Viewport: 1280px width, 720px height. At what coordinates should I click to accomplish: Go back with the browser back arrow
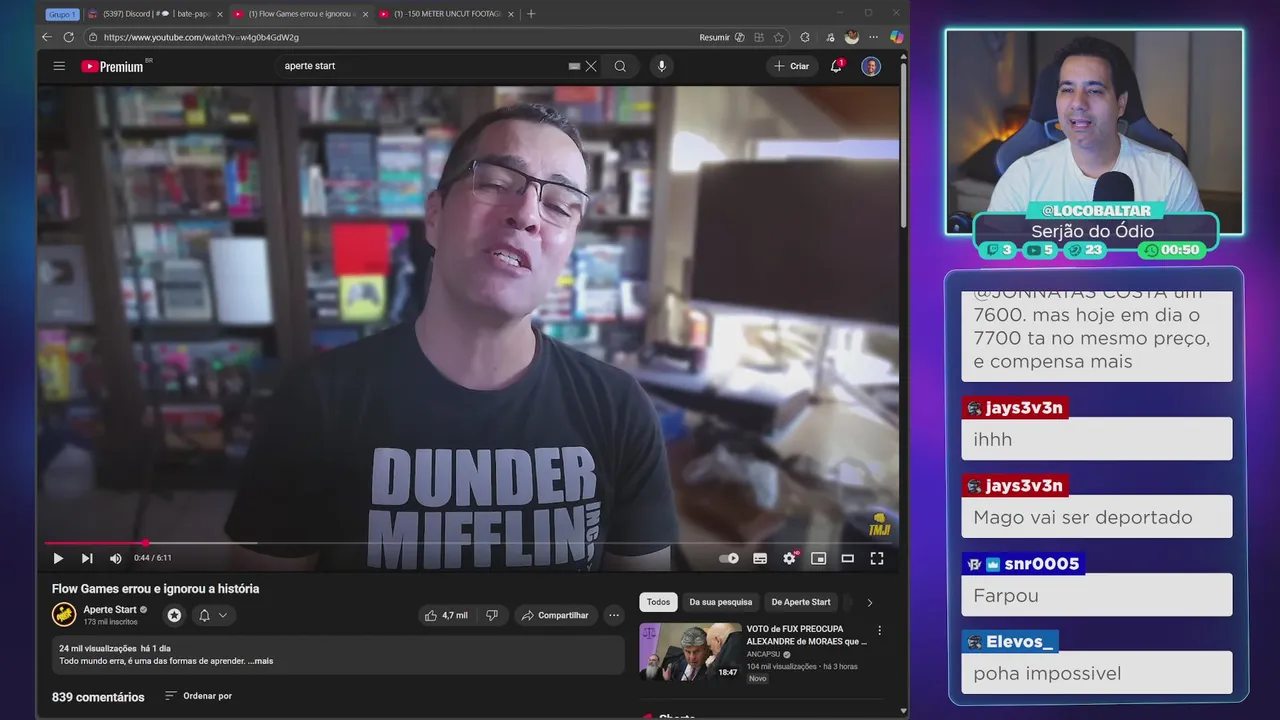(47, 37)
